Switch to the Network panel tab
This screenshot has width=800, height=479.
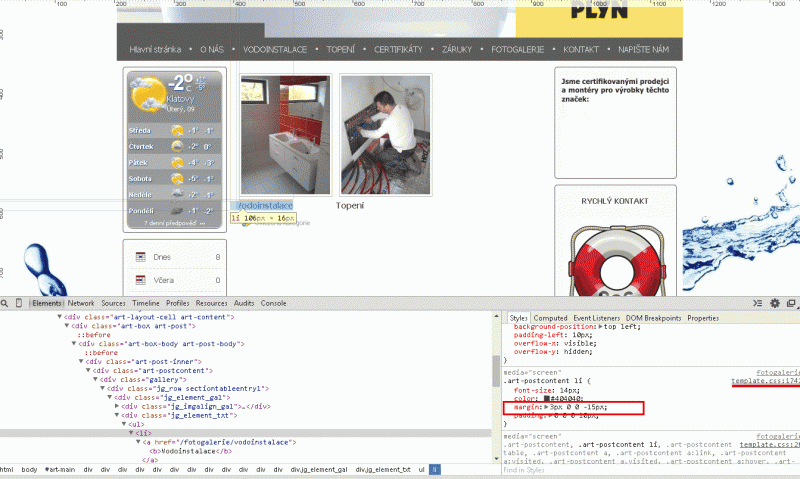coord(81,303)
